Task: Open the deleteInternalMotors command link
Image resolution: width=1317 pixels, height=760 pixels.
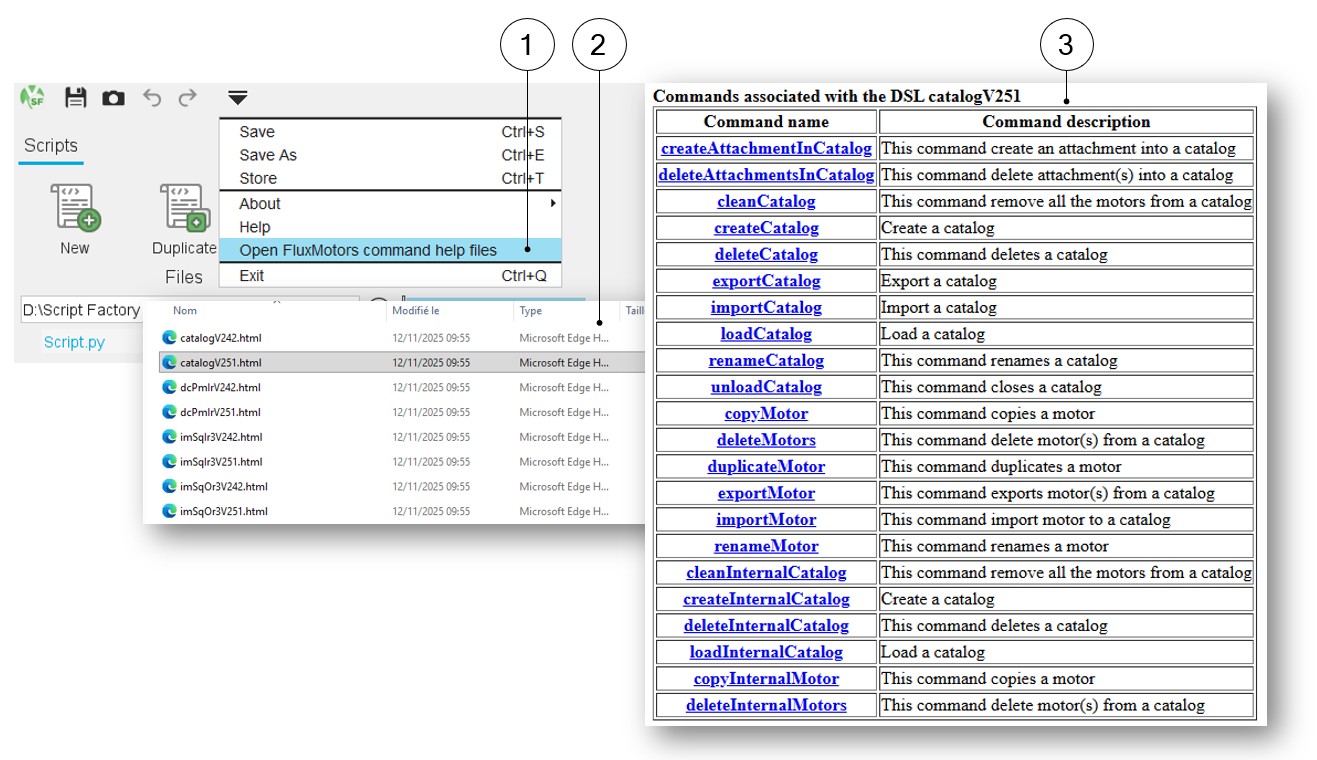Action: tap(766, 705)
